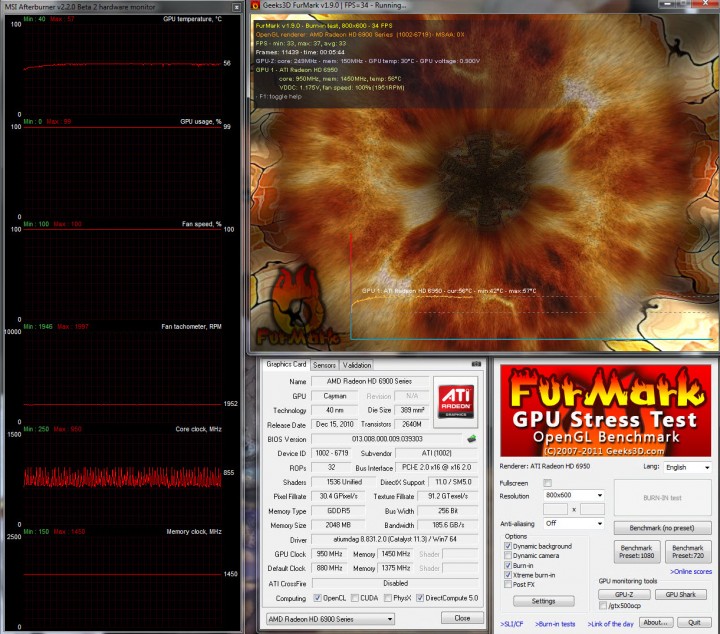Click the GPU usage graph in Afterburner
The image size is (720, 634).
[x=123, y=171]
